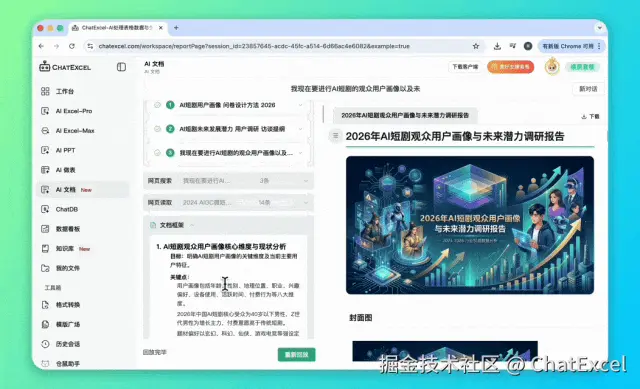Switch to the ChatExcel browser tab
Viewport: 640px width, 389px height.
click(118, 28)
